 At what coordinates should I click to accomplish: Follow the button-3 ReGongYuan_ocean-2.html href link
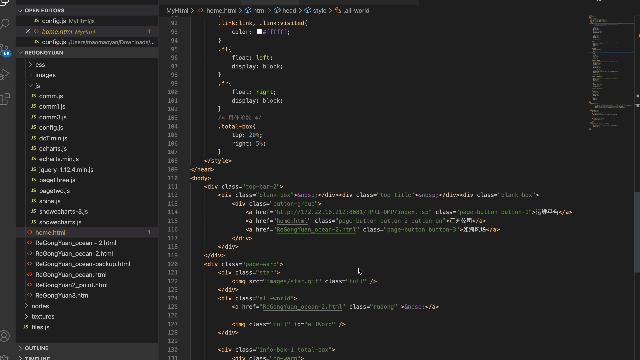[316, 230]
